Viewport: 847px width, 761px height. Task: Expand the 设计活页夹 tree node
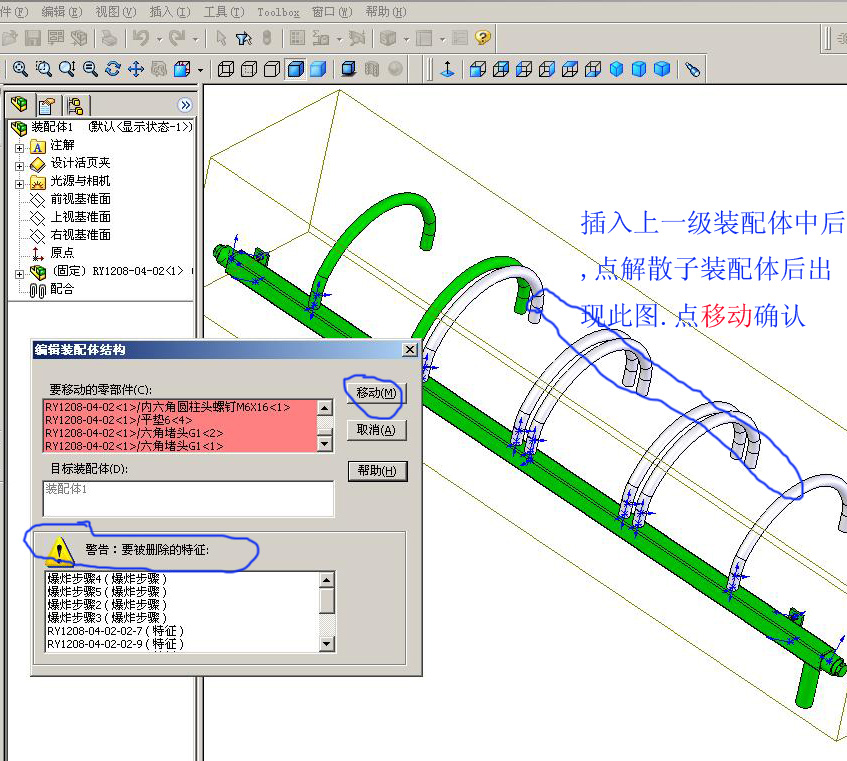pos(19,166)
